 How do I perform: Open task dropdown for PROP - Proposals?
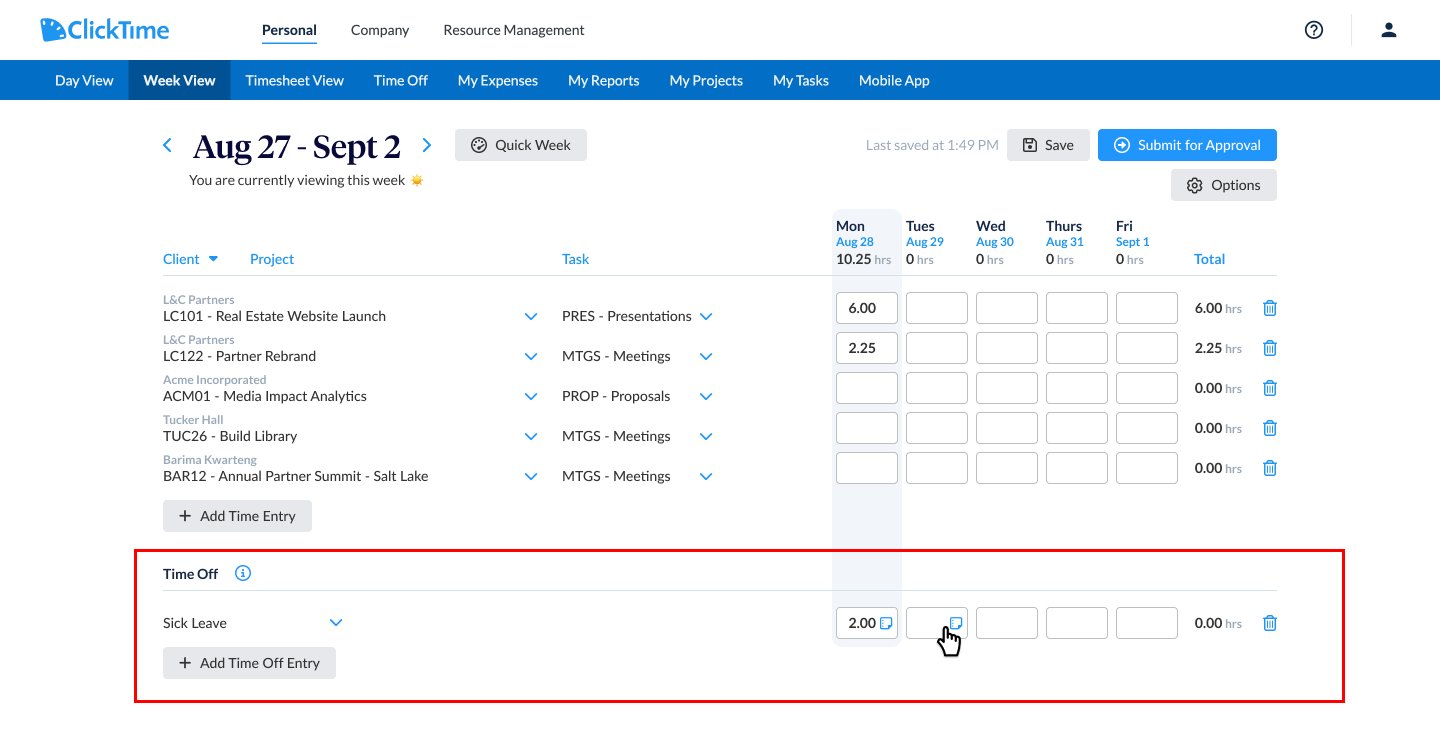coord(706,397)
